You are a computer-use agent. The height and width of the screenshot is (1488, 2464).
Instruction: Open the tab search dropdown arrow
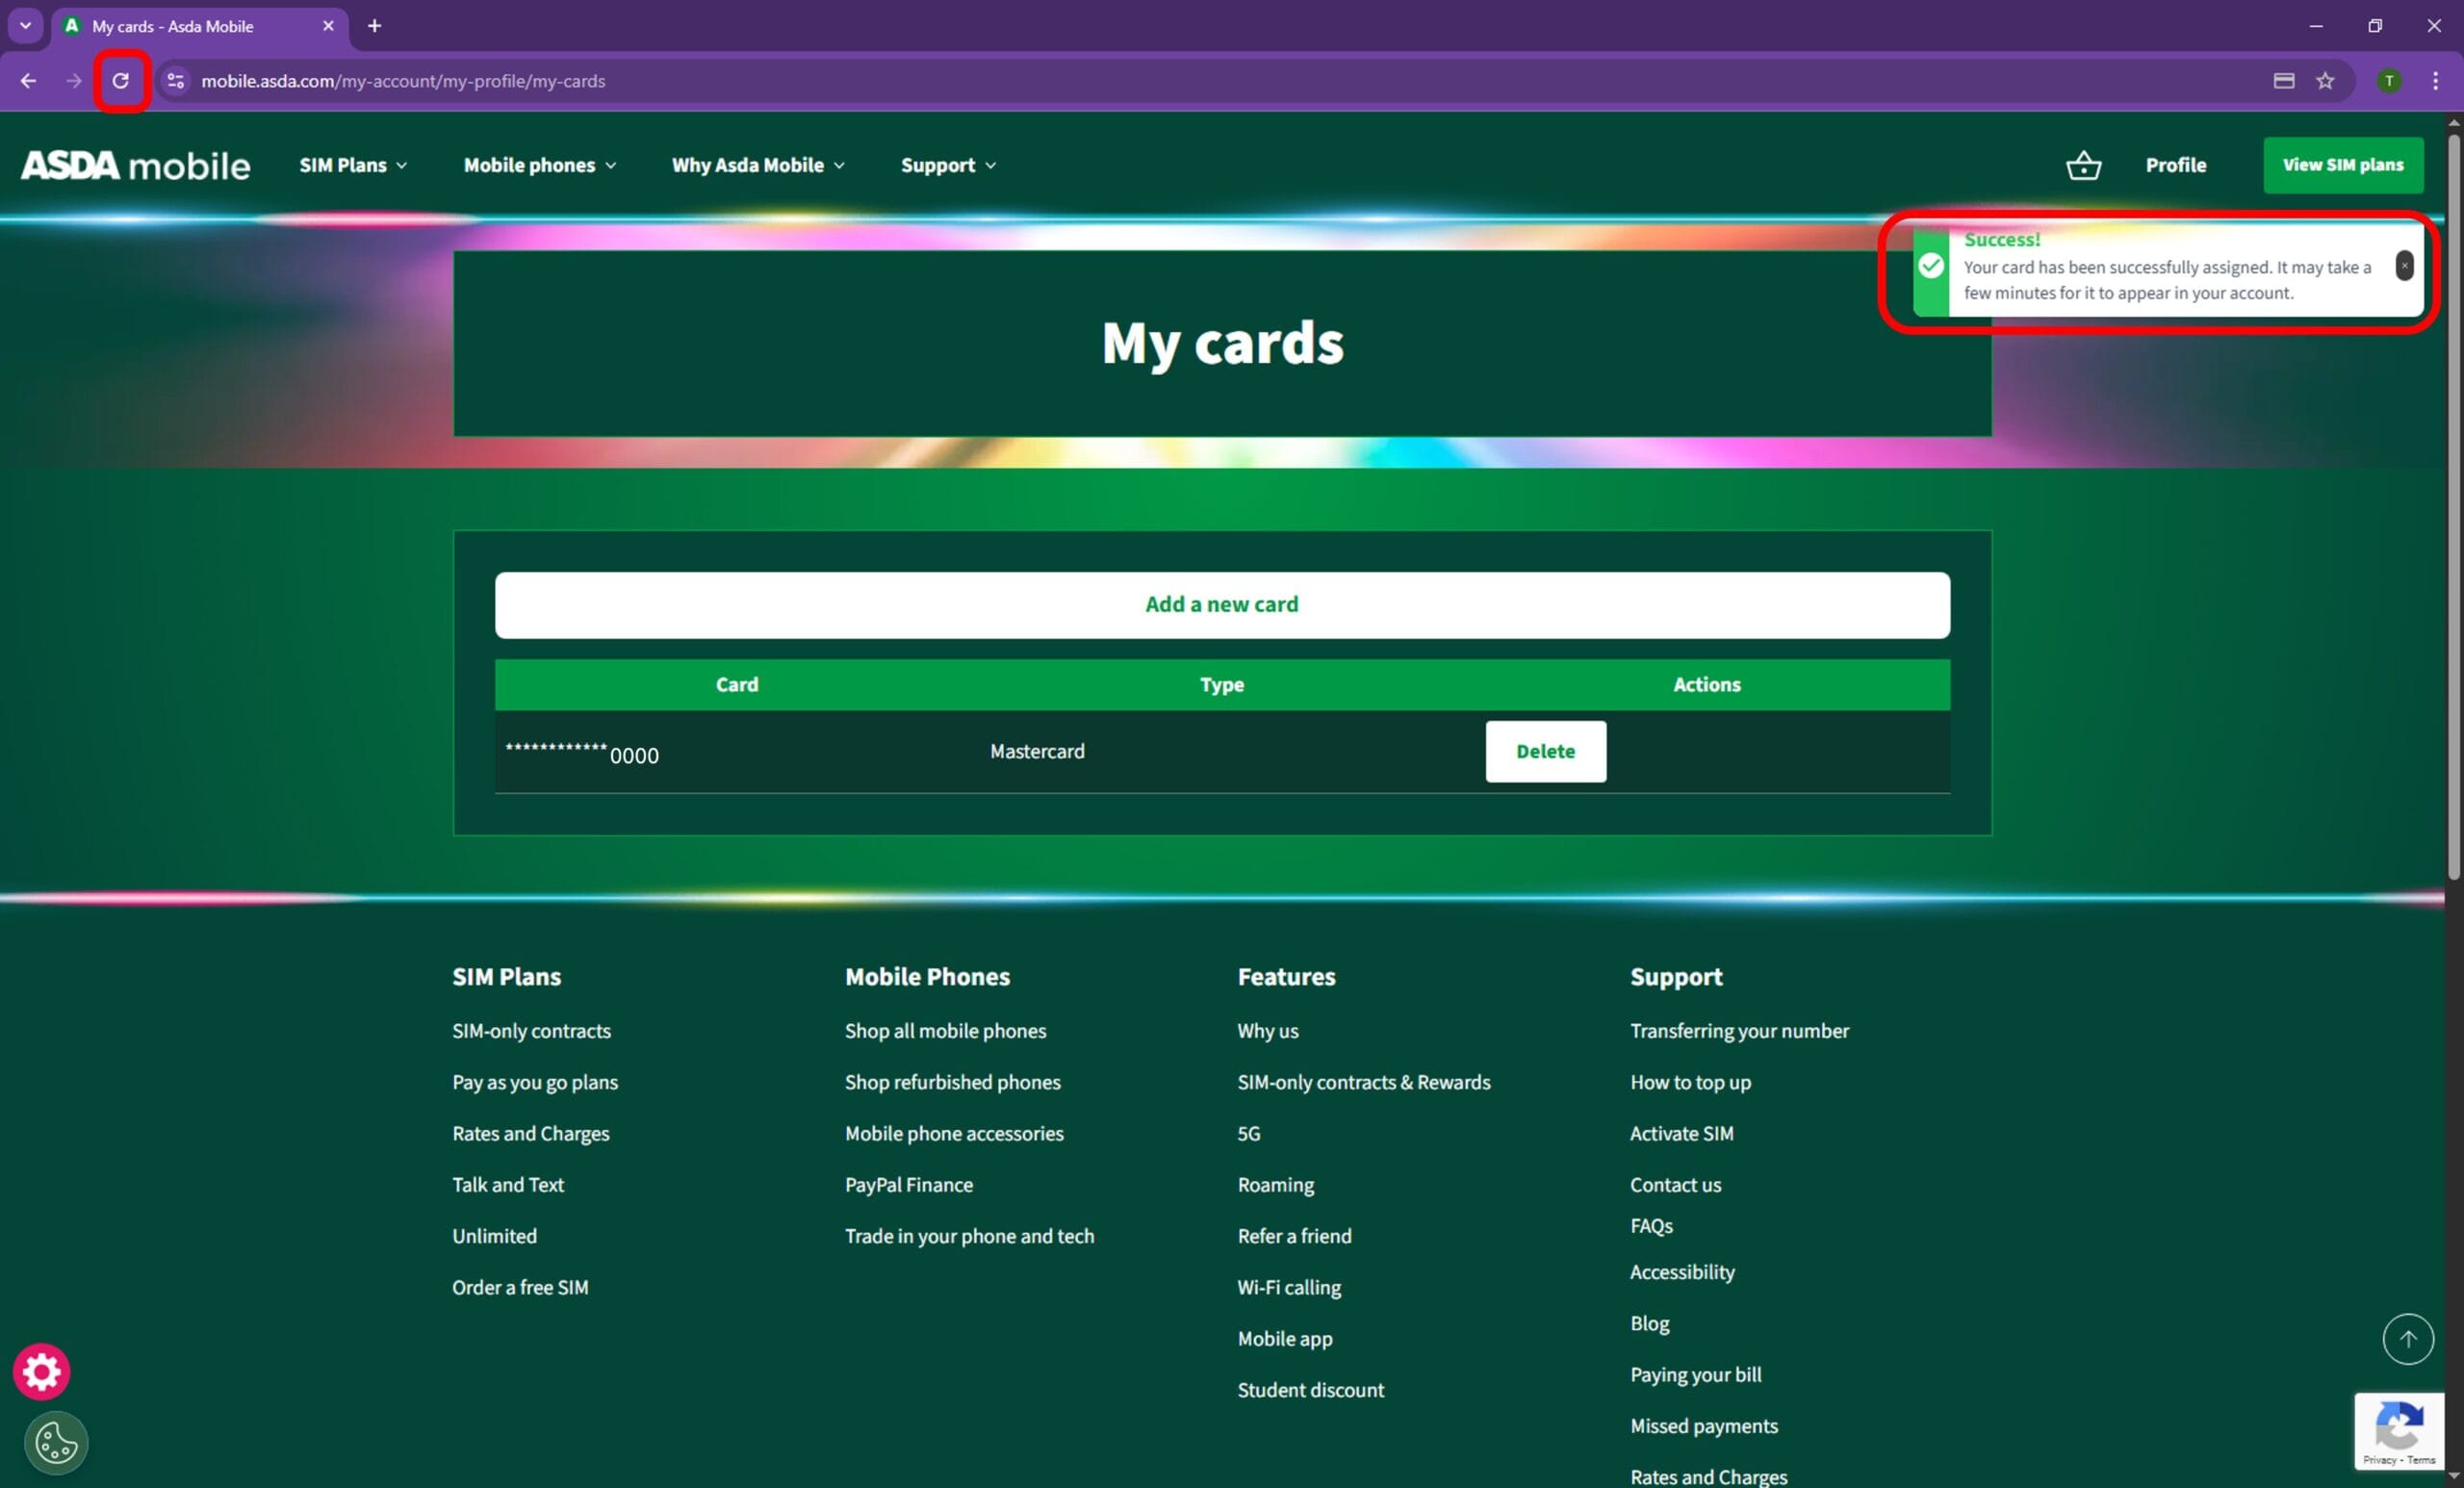(26, 26)
